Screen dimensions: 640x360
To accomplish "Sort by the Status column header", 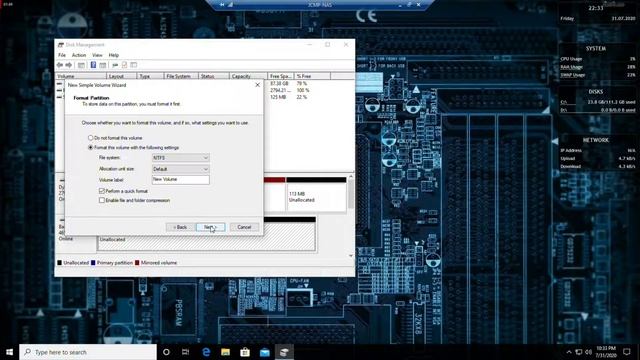I will [214, 76].
